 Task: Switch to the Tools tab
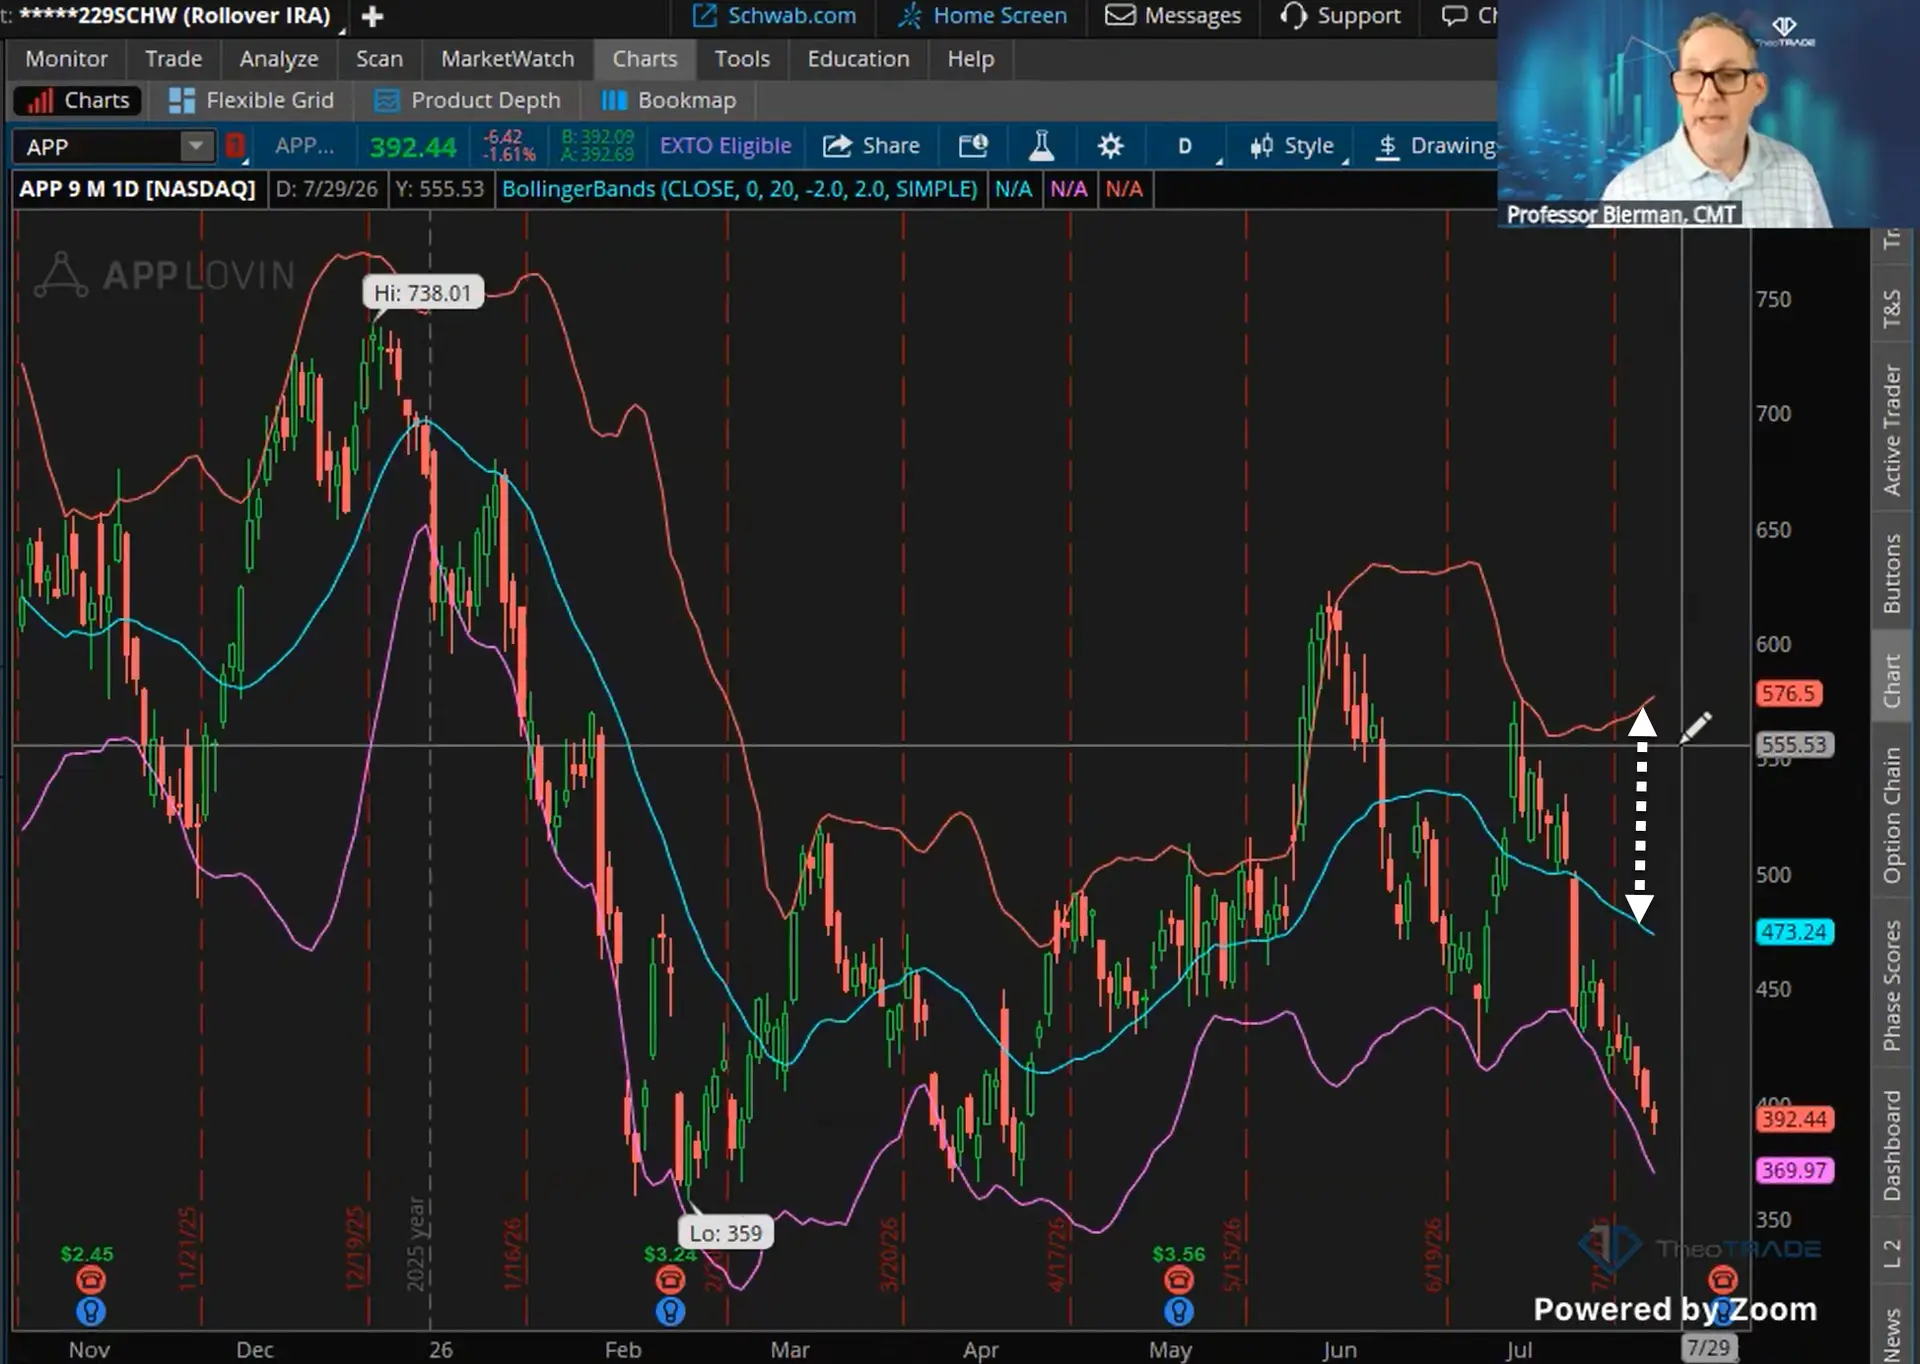(742, 59)
